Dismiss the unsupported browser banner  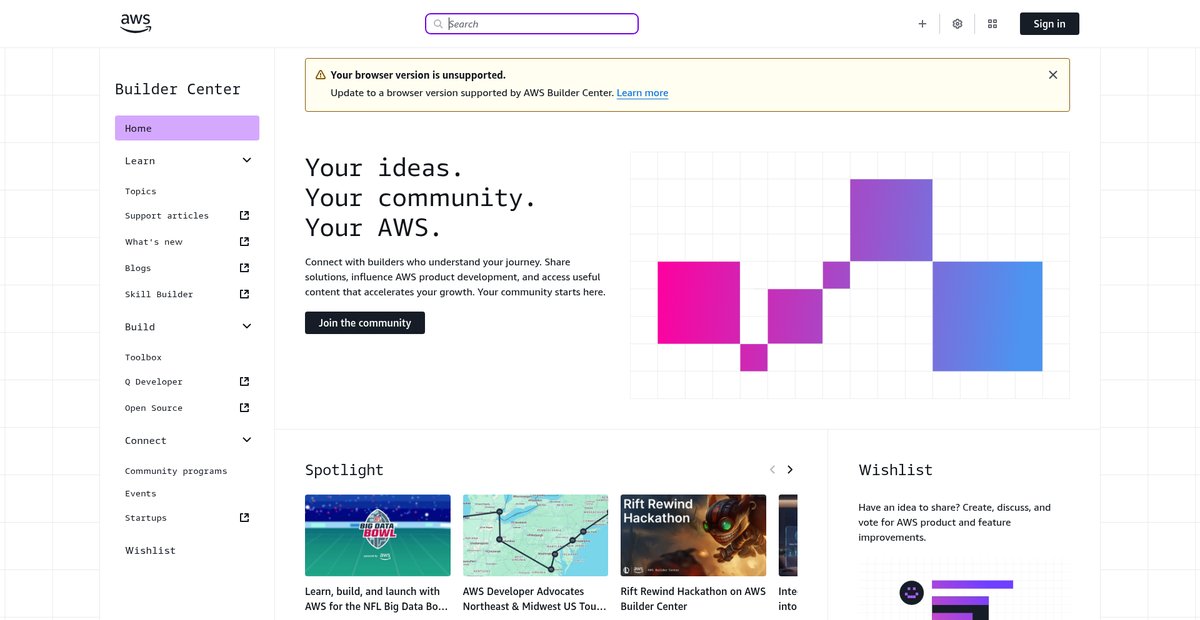click(1052, 75)
